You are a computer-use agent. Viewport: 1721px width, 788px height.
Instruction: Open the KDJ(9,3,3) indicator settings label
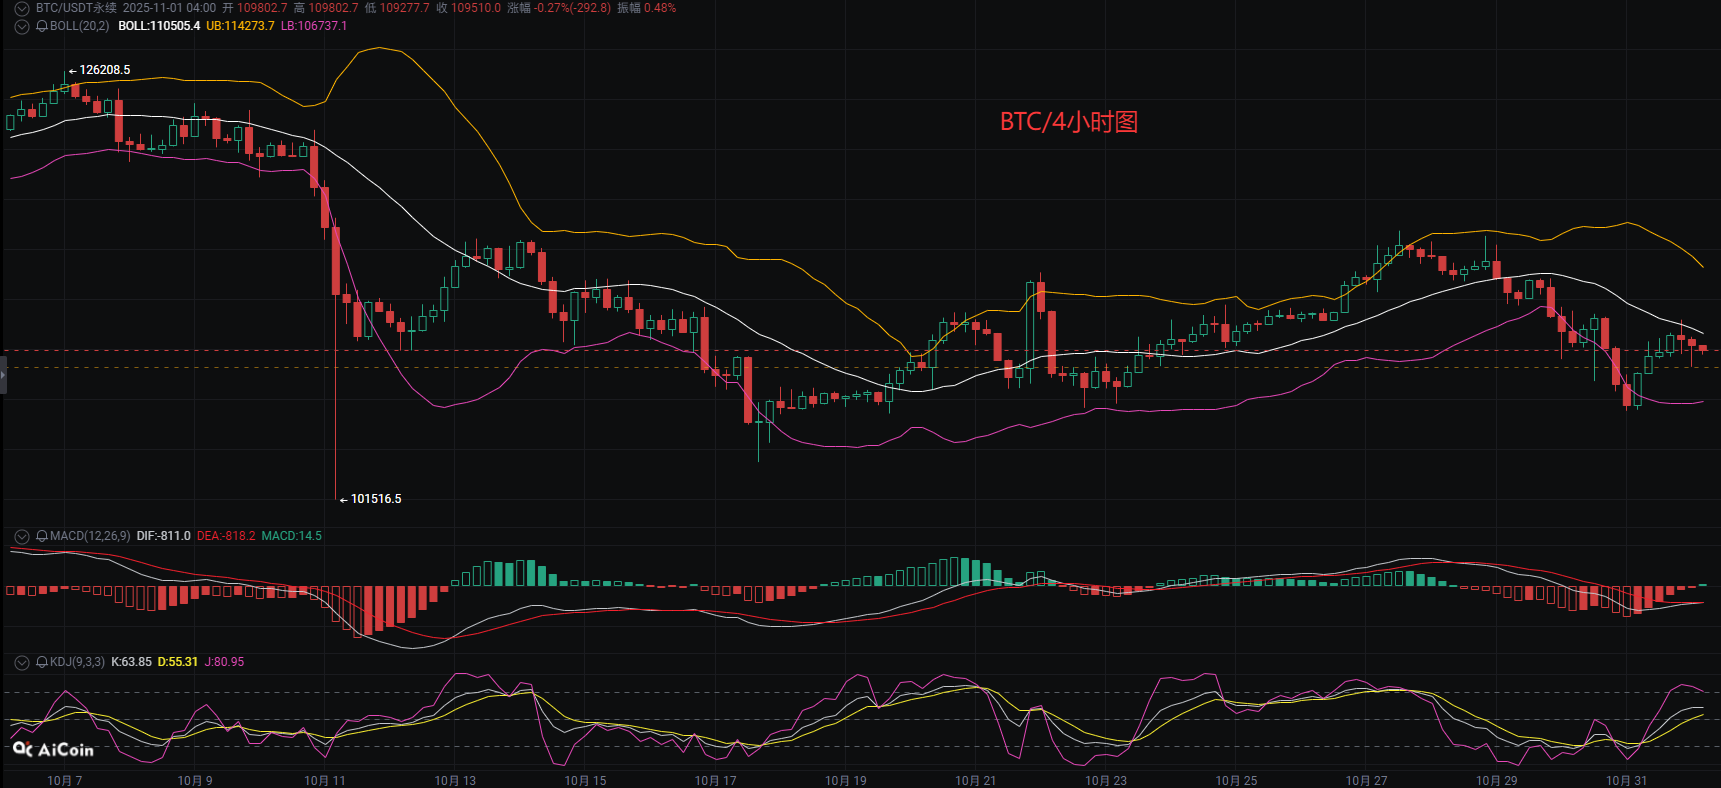click(x=77, y=662)
